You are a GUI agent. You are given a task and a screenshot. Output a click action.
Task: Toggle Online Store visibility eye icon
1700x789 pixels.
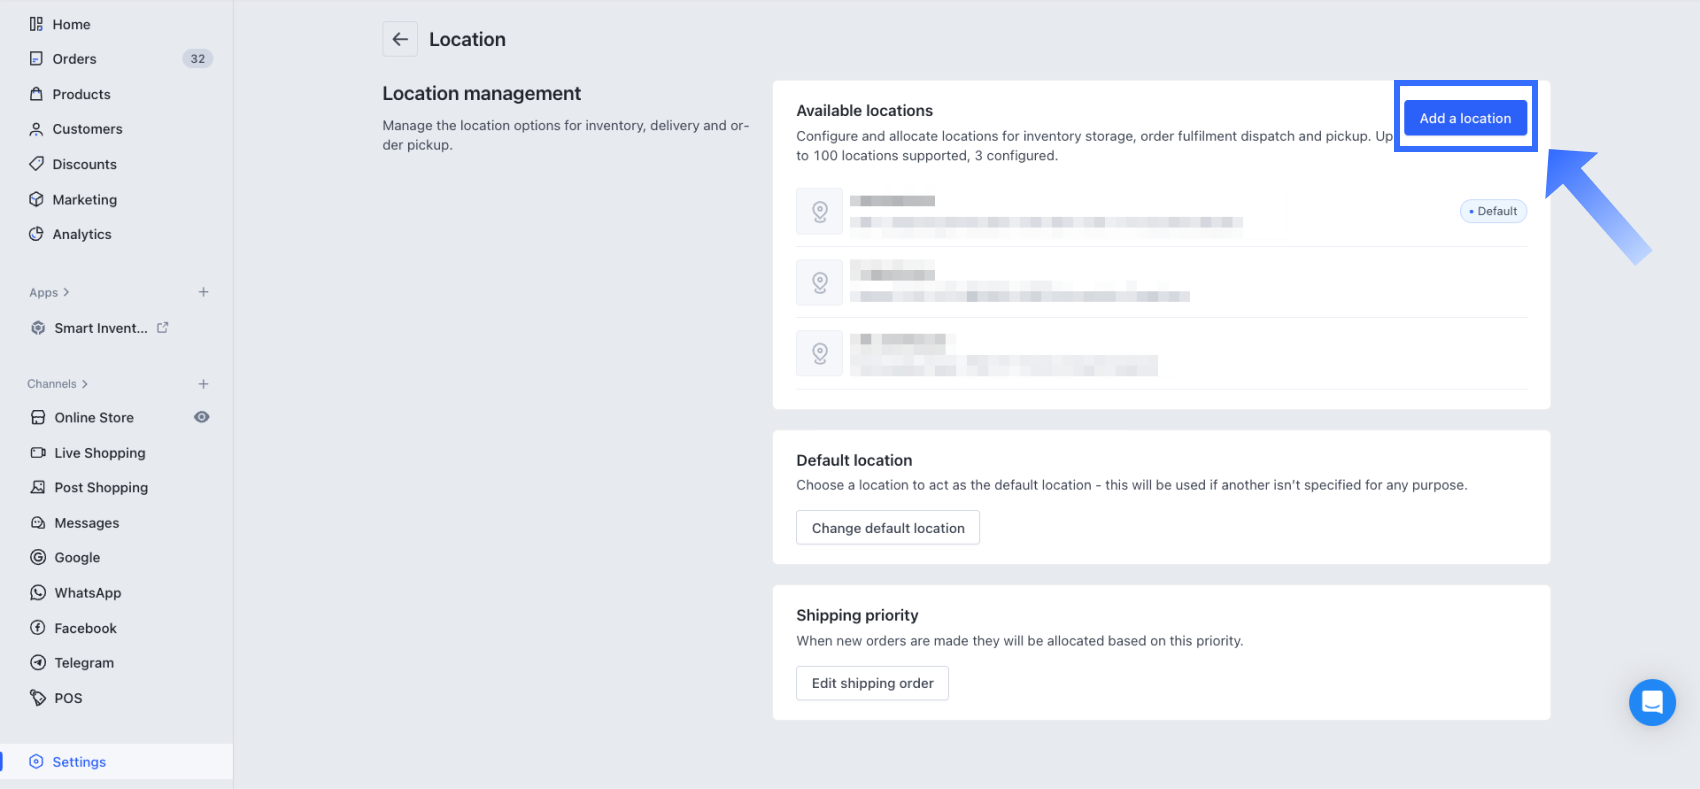[201, 417]
